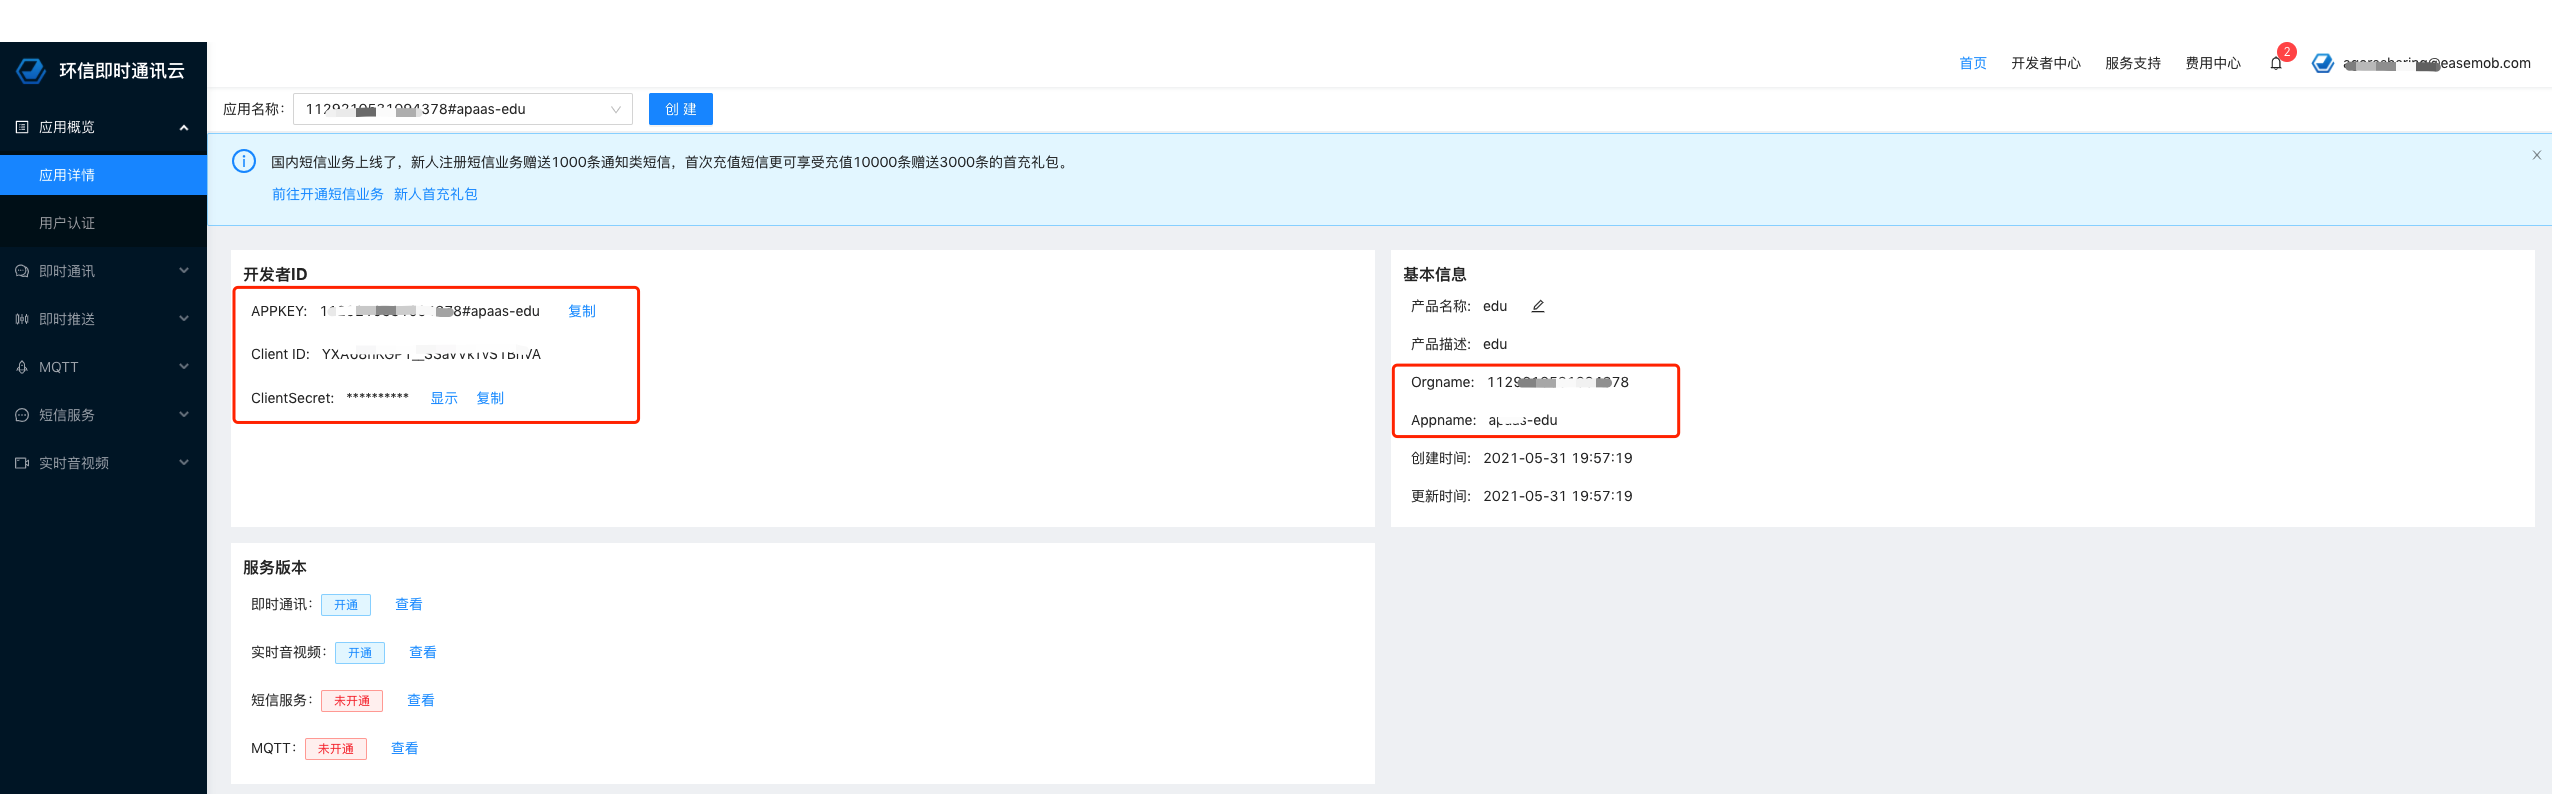Open 费用中心 in top navigation
This screenshot has height=794, width=2552.
pyautogui.click(x=2213, y=63)
